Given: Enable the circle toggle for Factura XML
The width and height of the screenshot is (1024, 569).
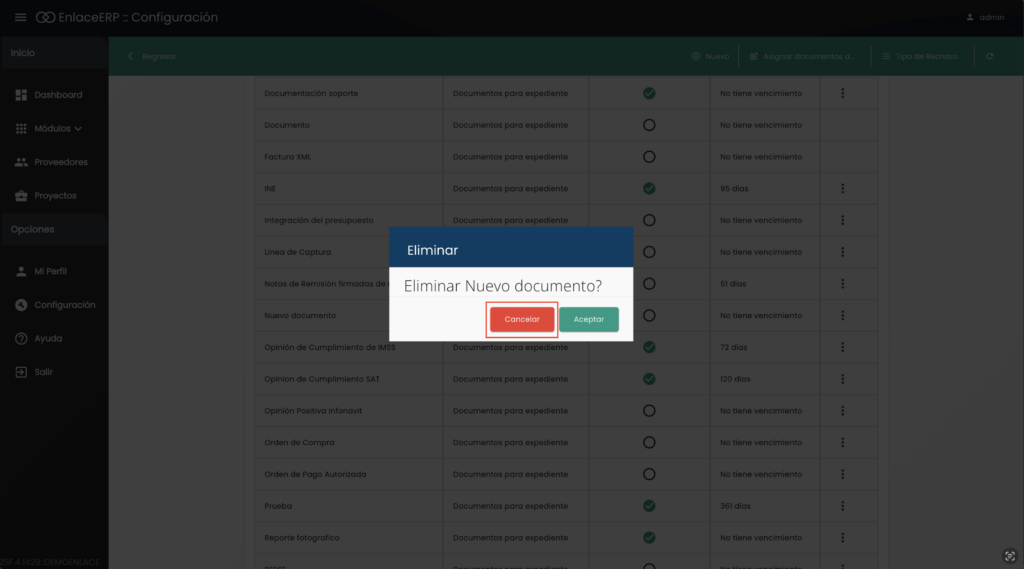Looking at the screenshot, I should coord(649,157).
